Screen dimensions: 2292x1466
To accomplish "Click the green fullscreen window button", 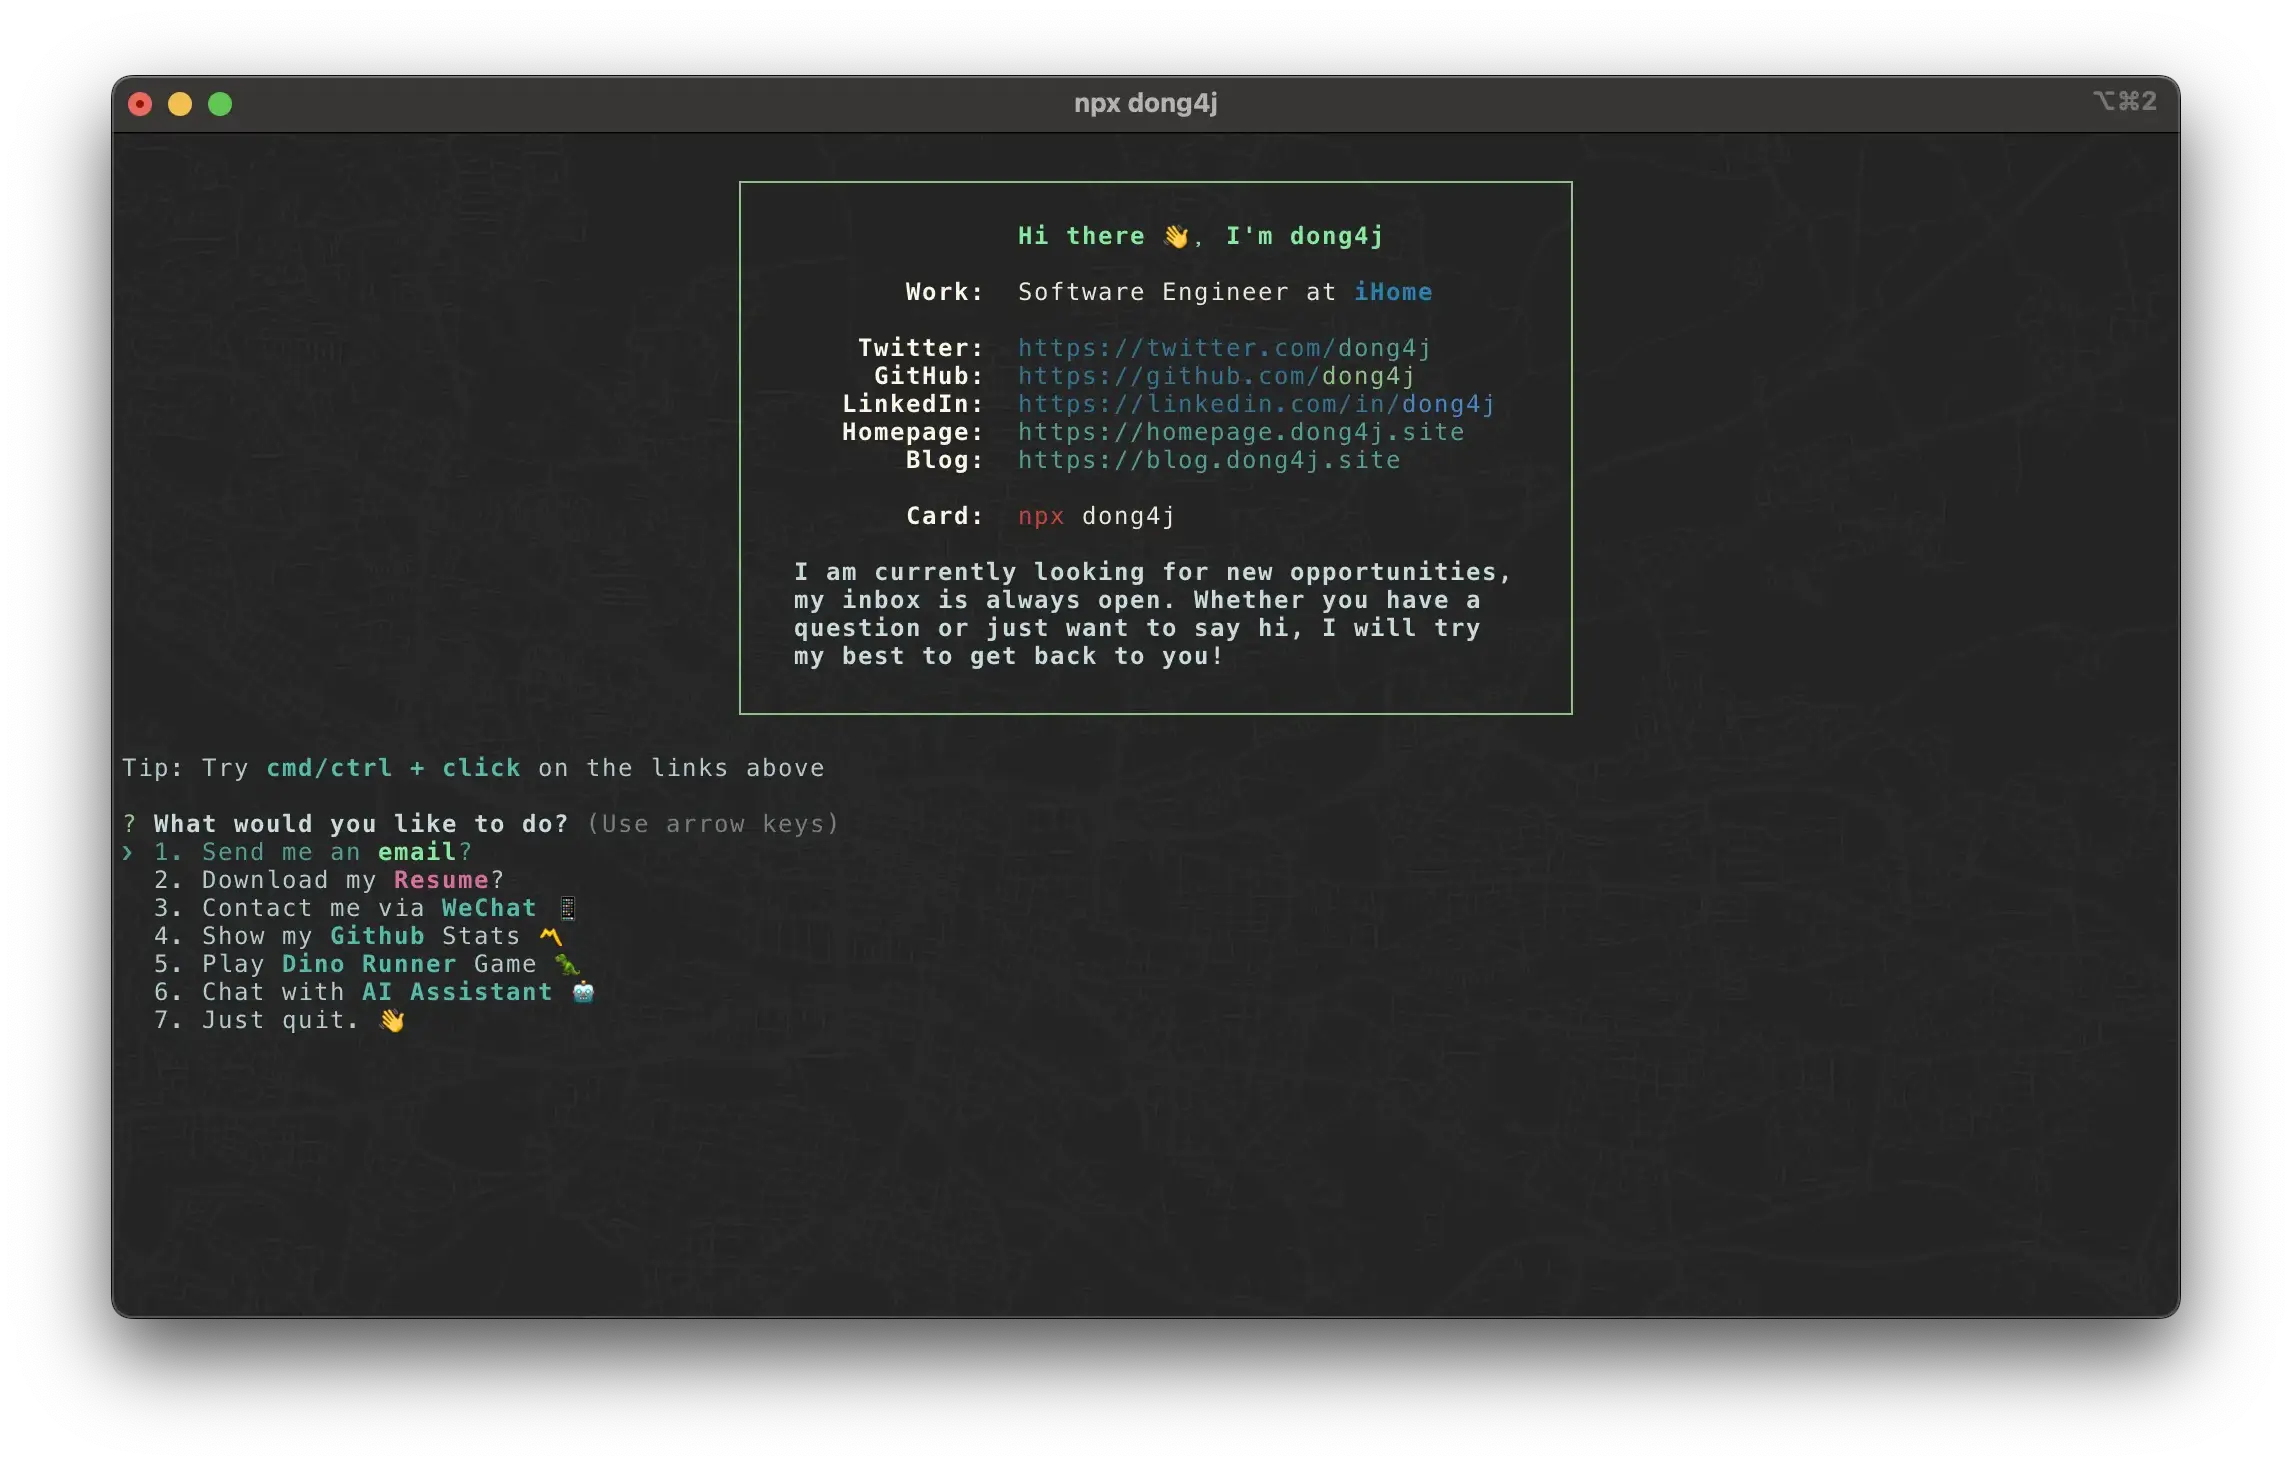I will (220, 104).
